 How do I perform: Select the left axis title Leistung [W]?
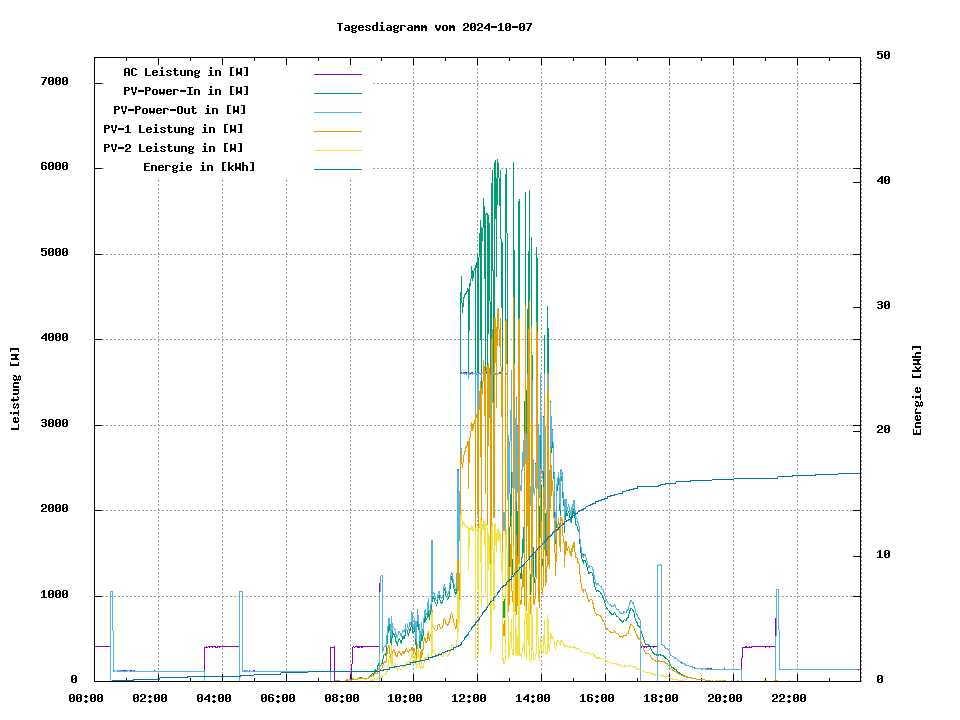click(16, 388)
